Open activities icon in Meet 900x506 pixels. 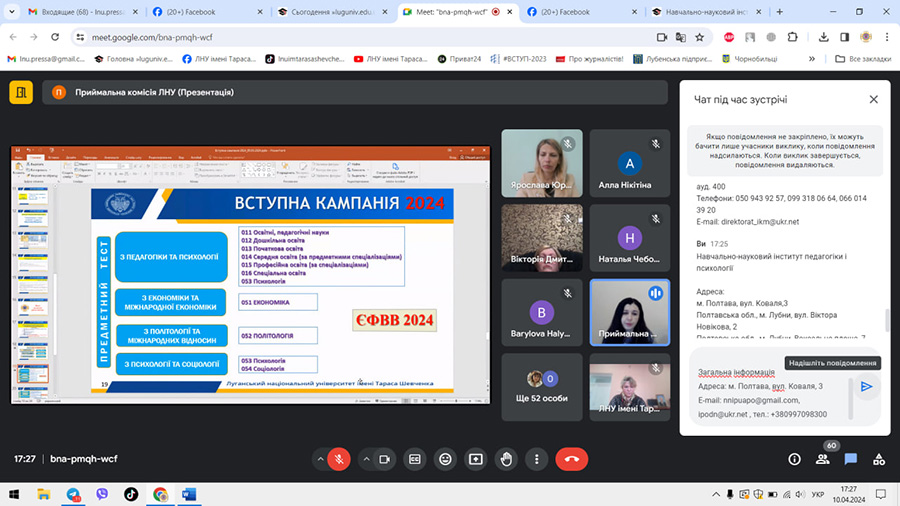tap(879, 460)
